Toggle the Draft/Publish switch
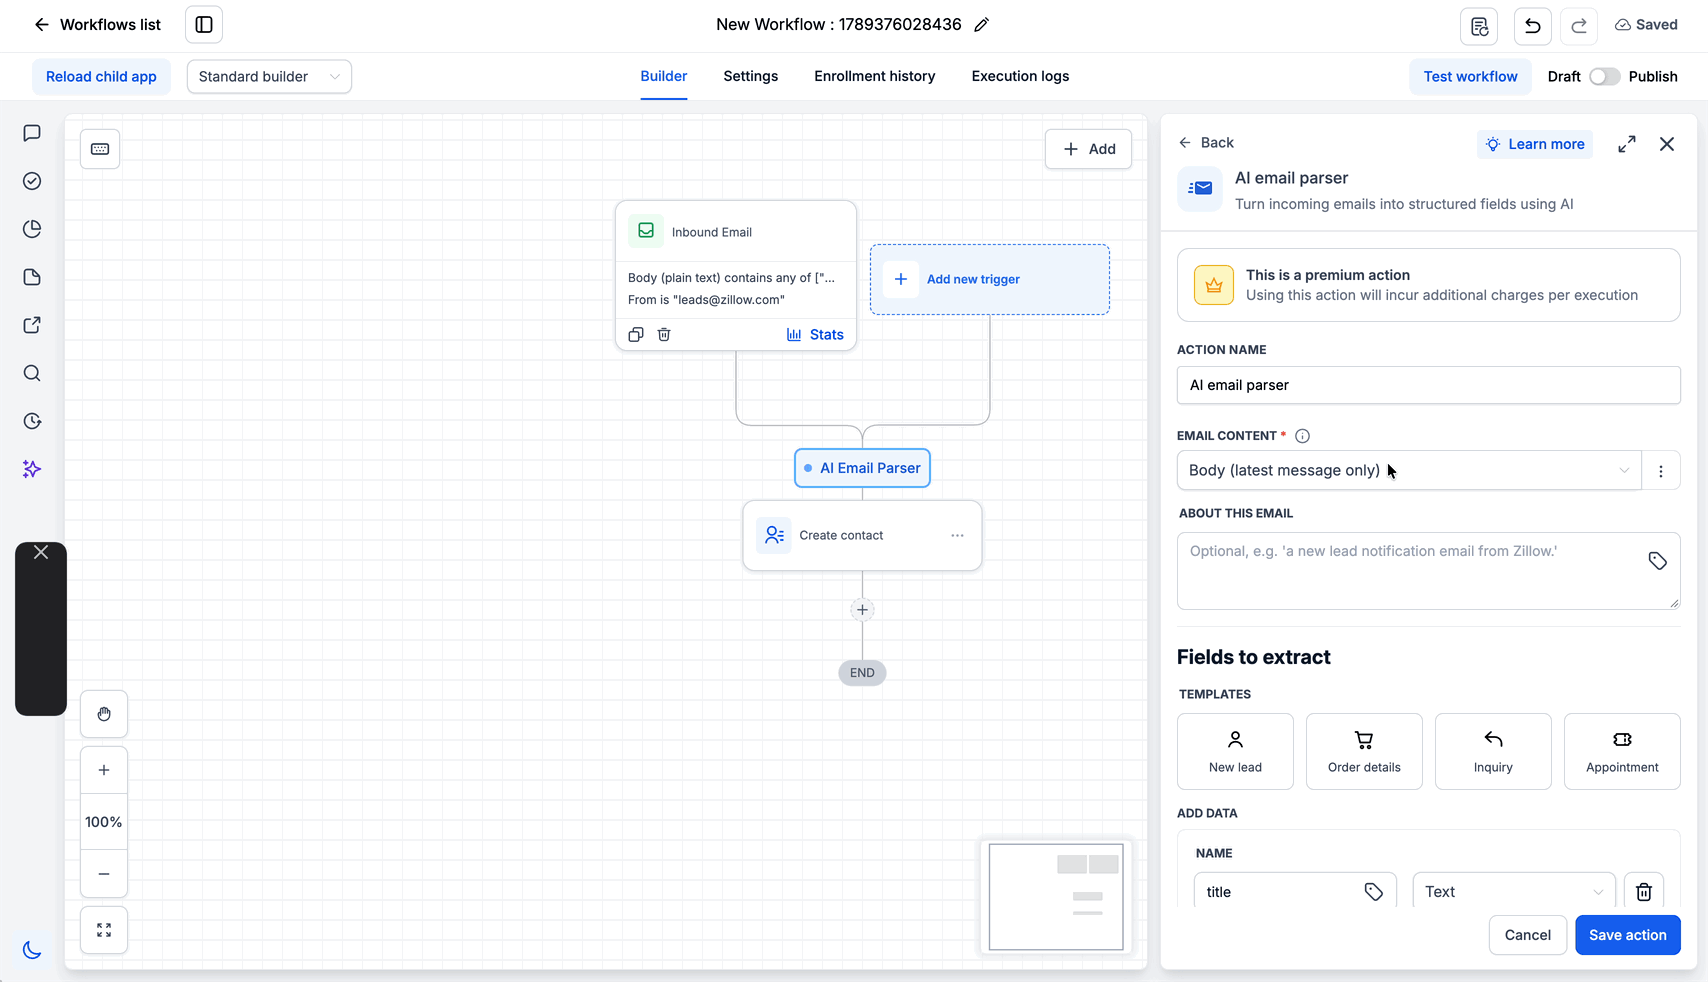1708x982 pixels. [x=1604, y=77]
